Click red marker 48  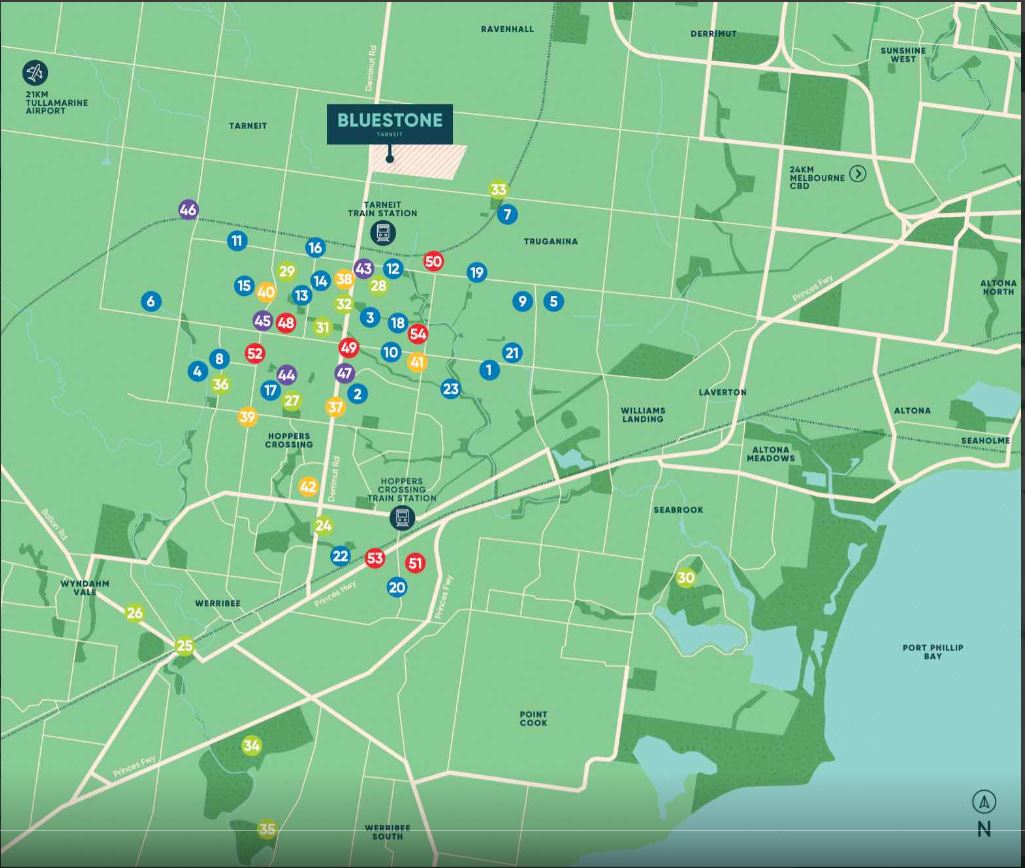tap(286, 322)
